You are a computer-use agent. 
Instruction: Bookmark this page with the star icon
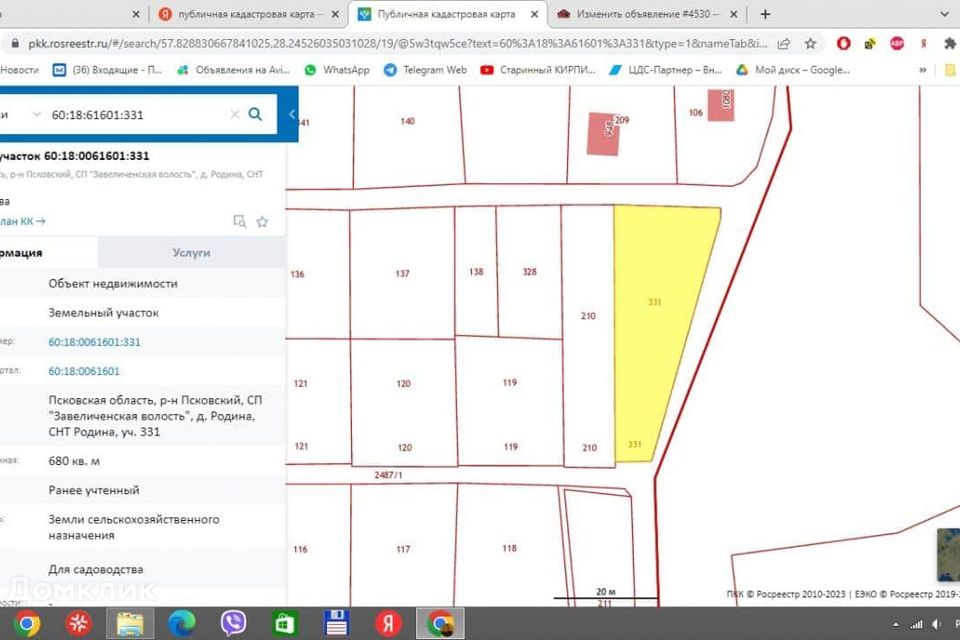(x=810, y=44)
